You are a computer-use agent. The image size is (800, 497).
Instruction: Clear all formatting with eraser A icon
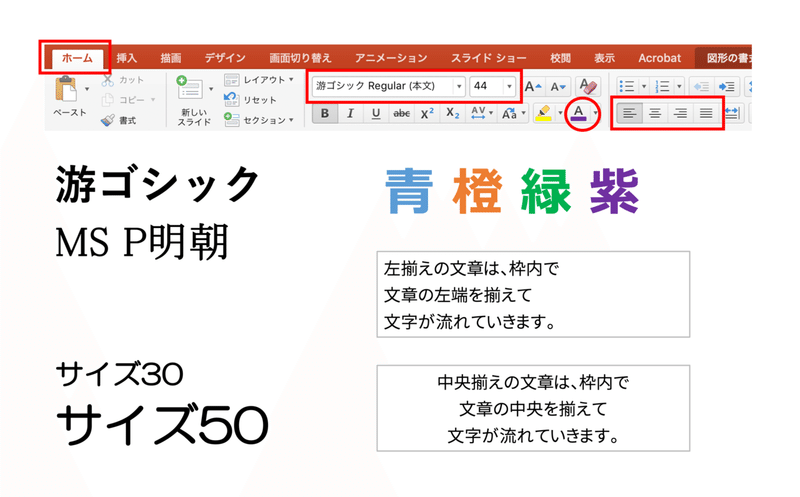click(588, 86)
